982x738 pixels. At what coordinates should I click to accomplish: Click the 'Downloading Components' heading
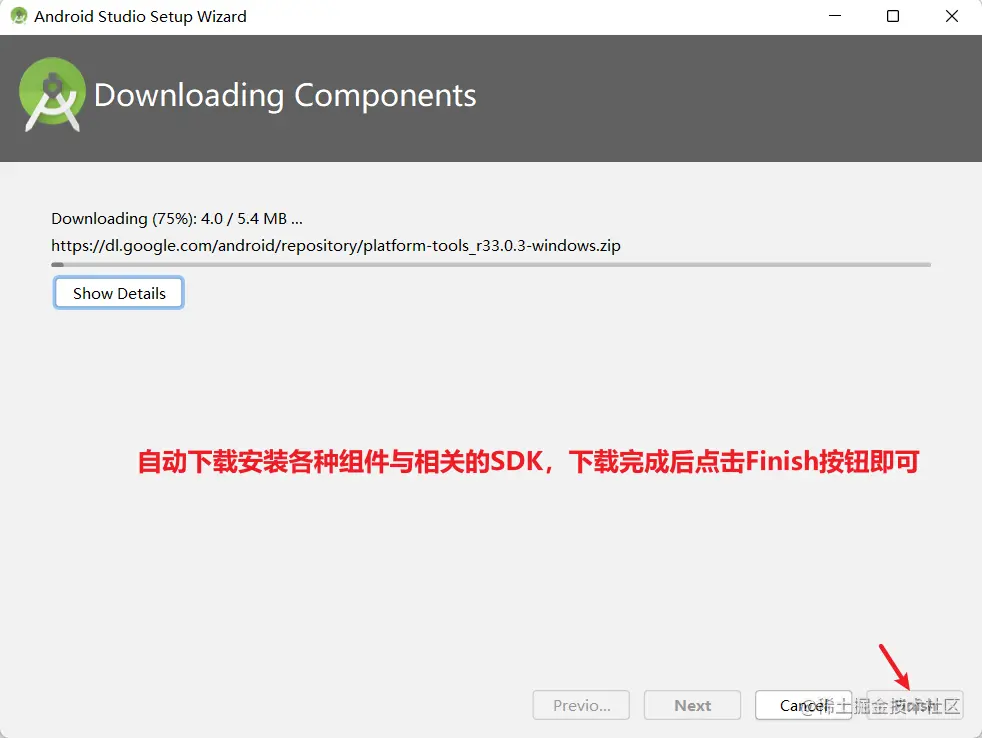point(285,95)
